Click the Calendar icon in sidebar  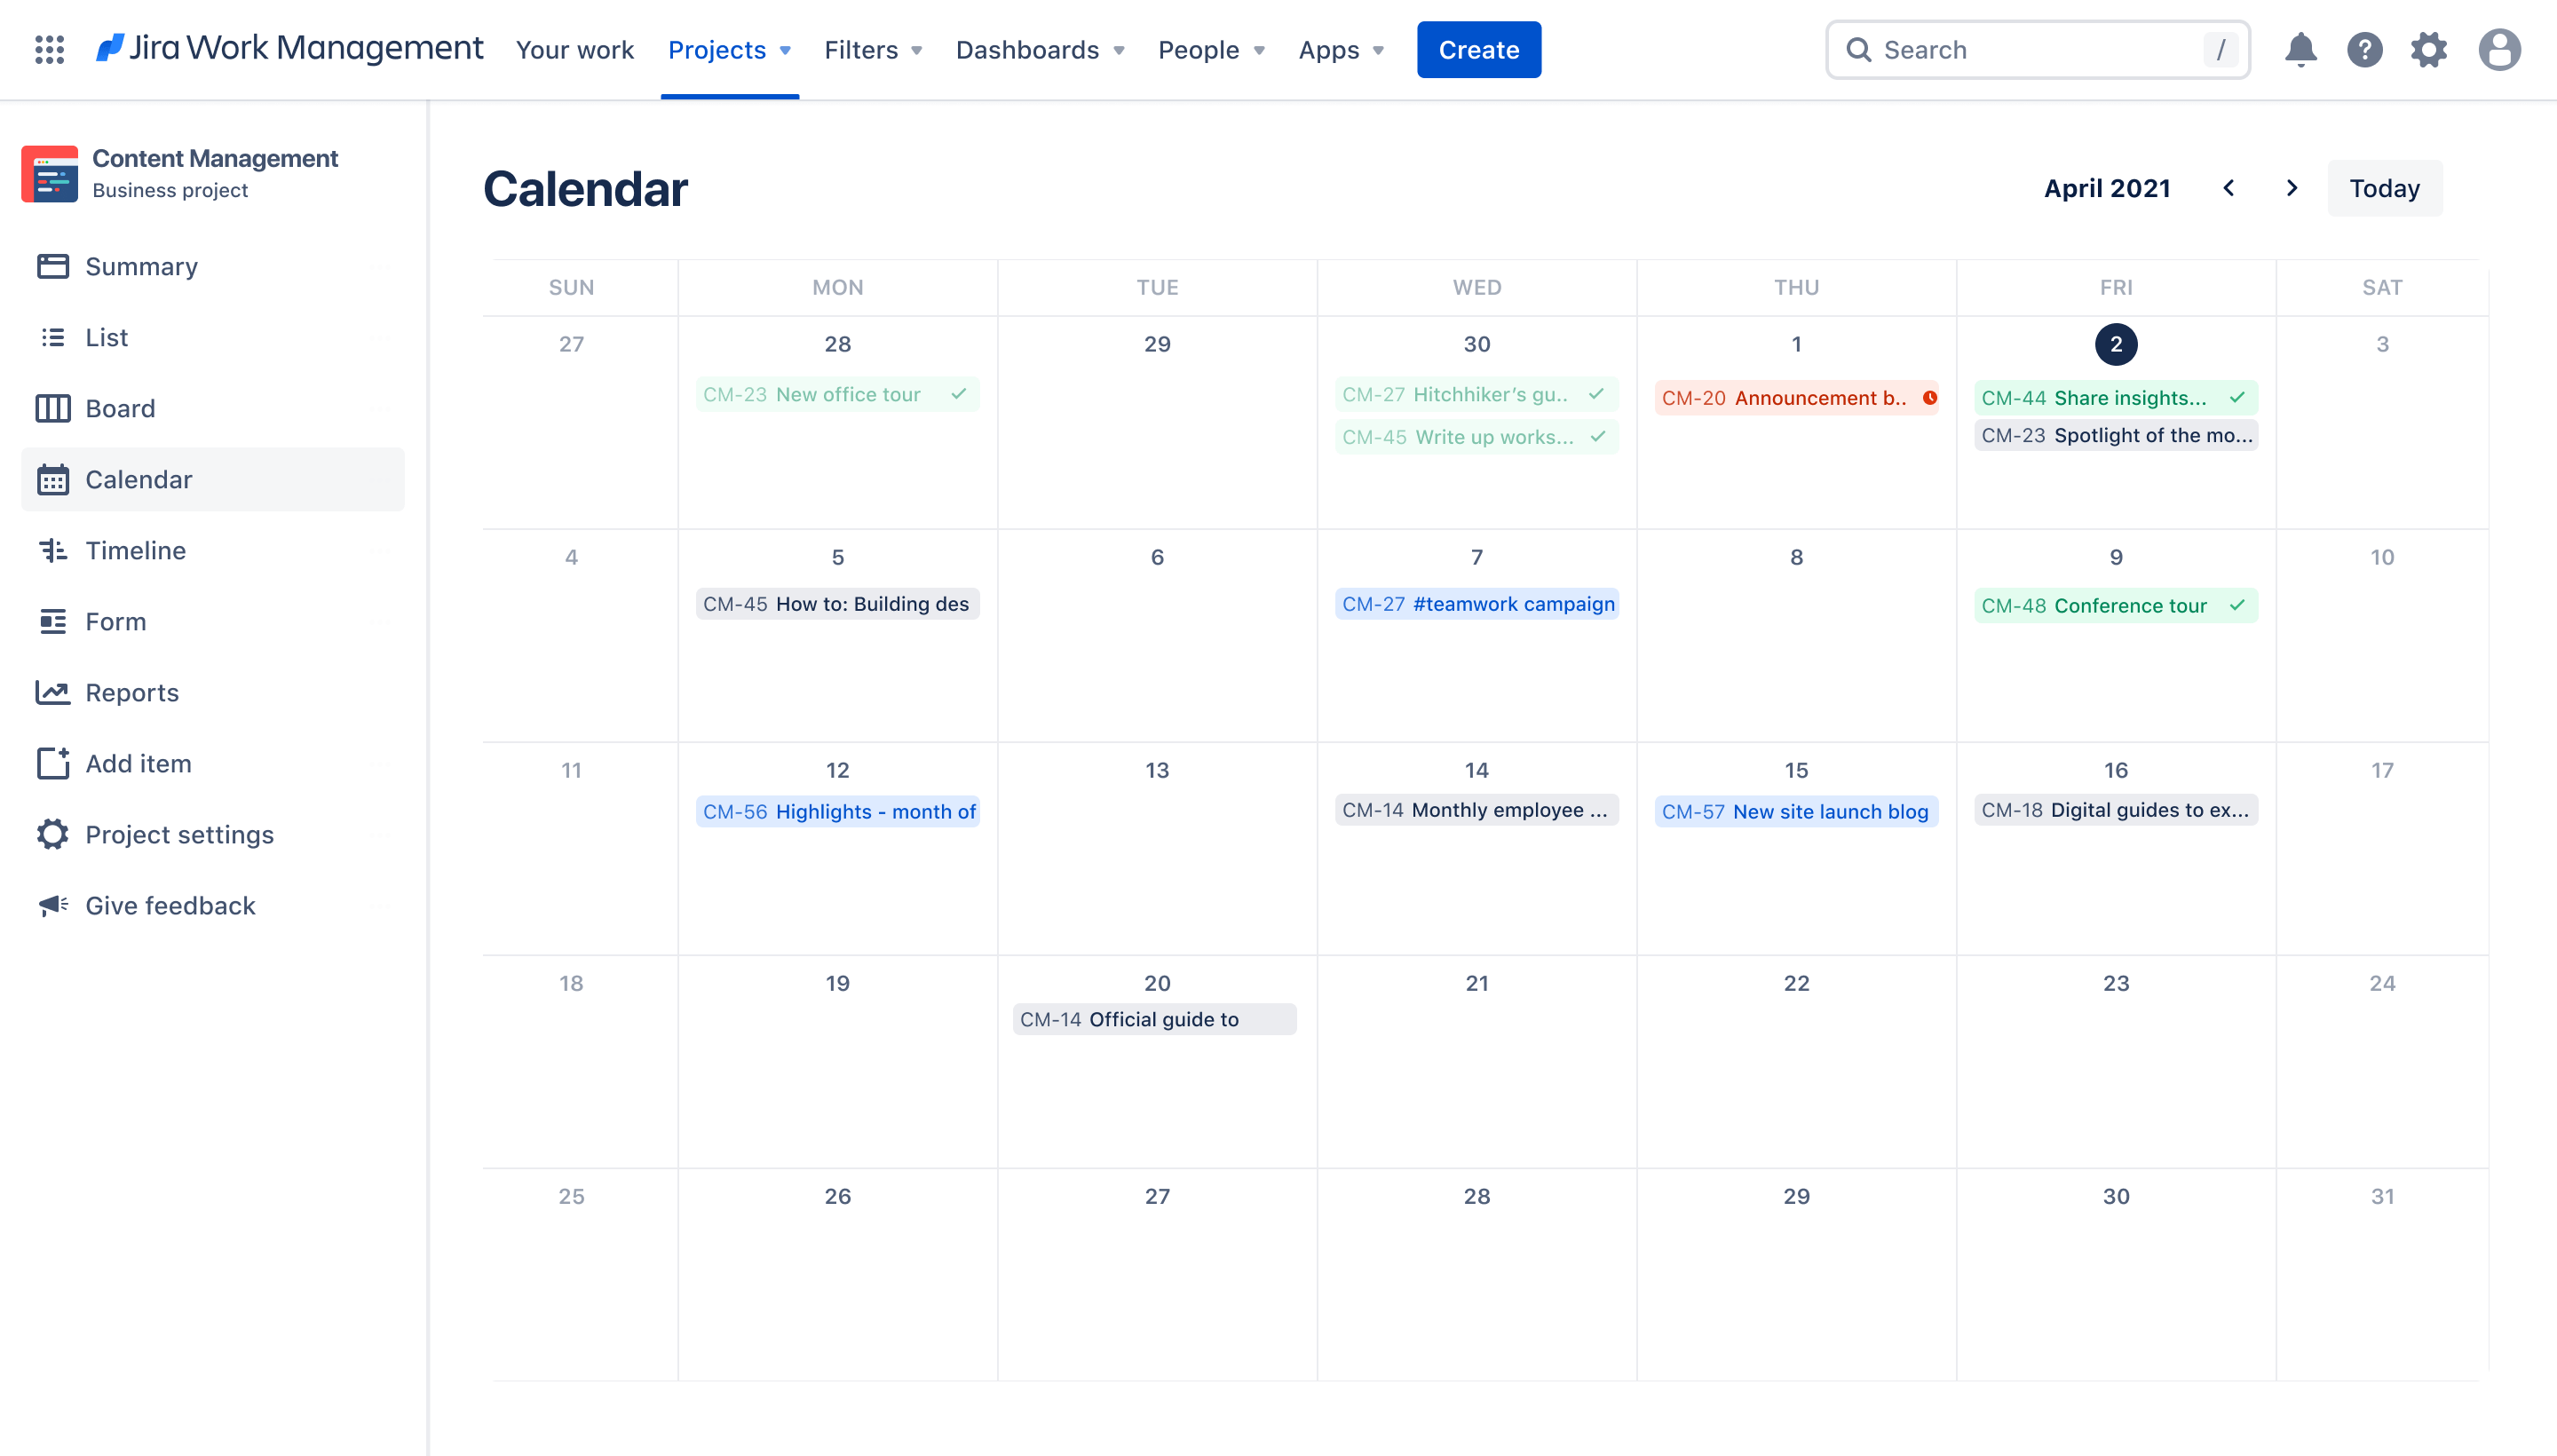51,479
